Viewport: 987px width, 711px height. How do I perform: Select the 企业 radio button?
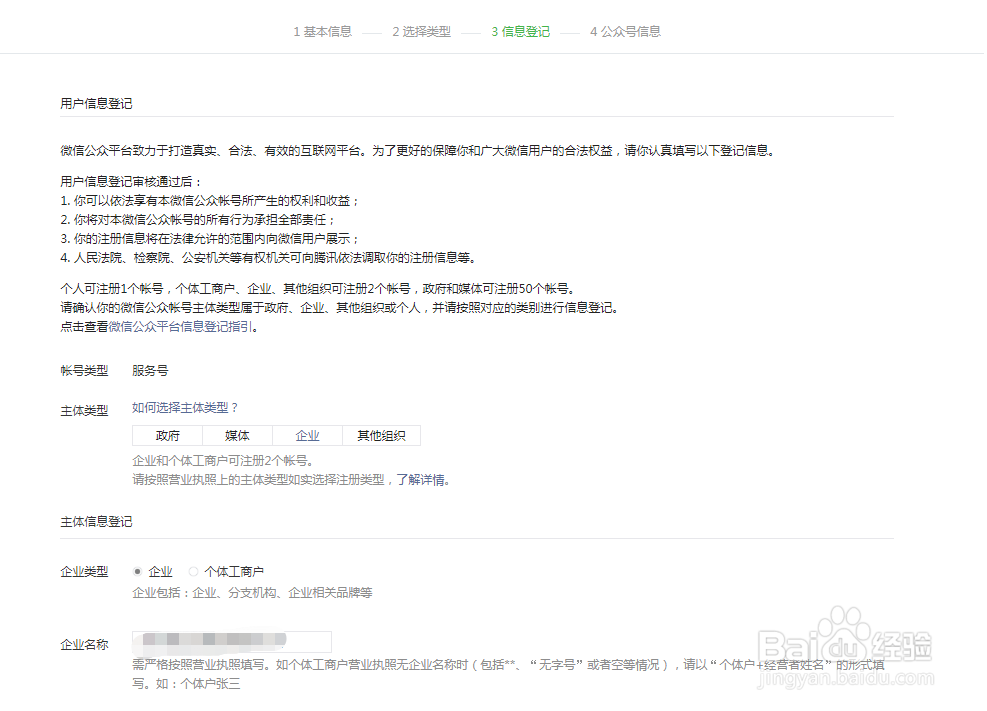point(137,570)
